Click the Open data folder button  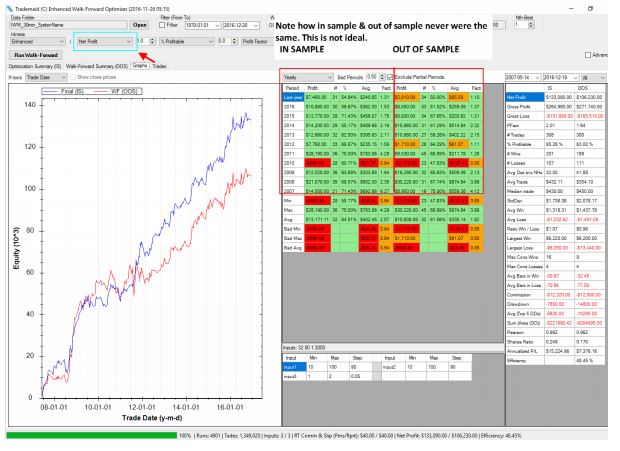coord(139,24)
